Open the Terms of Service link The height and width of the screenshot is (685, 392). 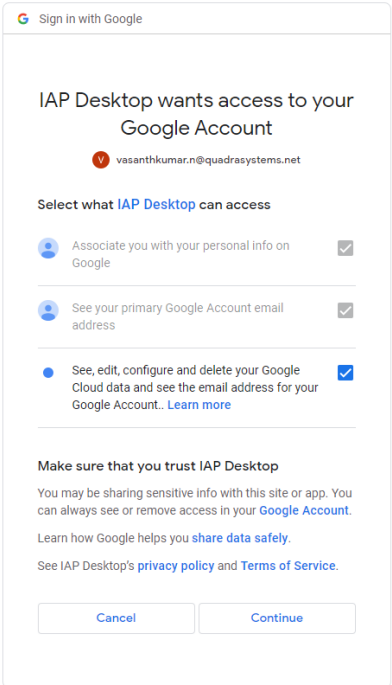coord(288,566)
